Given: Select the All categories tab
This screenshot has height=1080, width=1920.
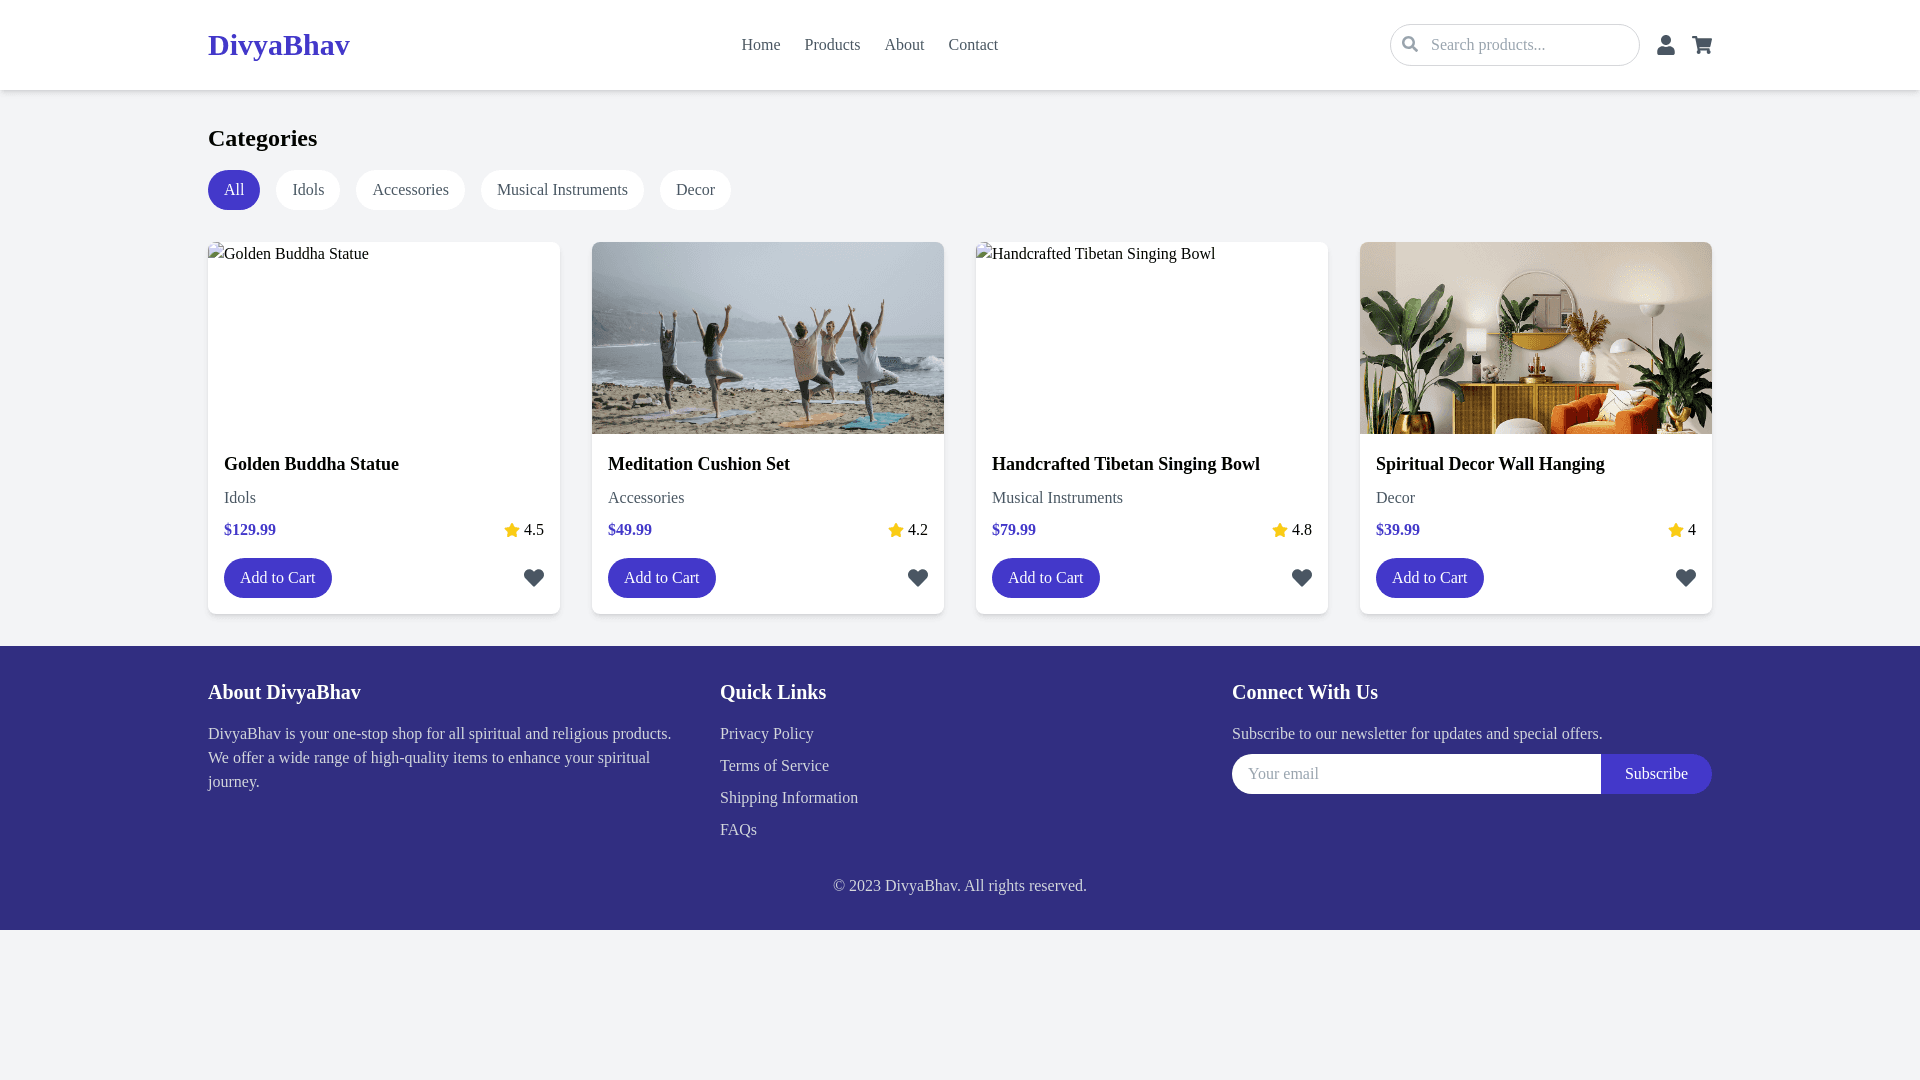Looking at the screenshot, I should (x=233, y=190).
